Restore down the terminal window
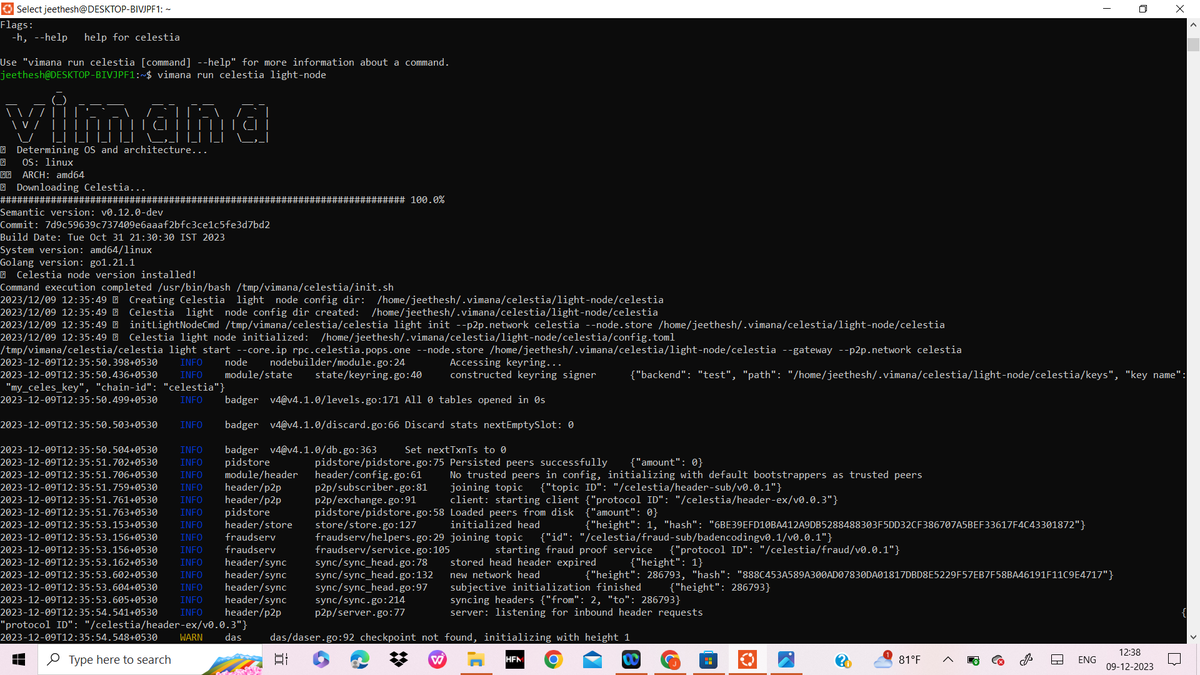The height and width of the screenshot is (675, 1200). click(1143, 8)
